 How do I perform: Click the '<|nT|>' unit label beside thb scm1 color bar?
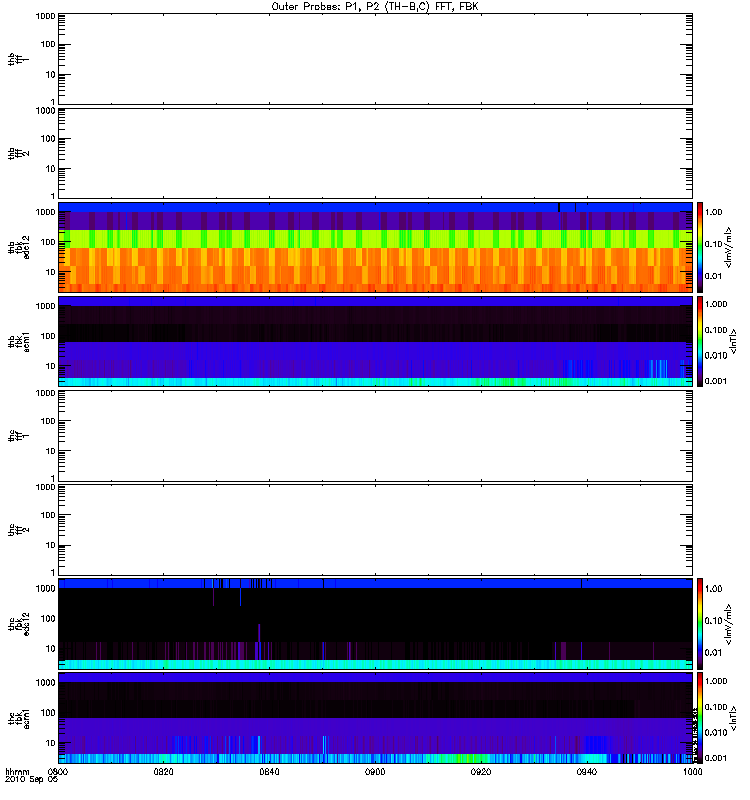click(x=733, y=342)
